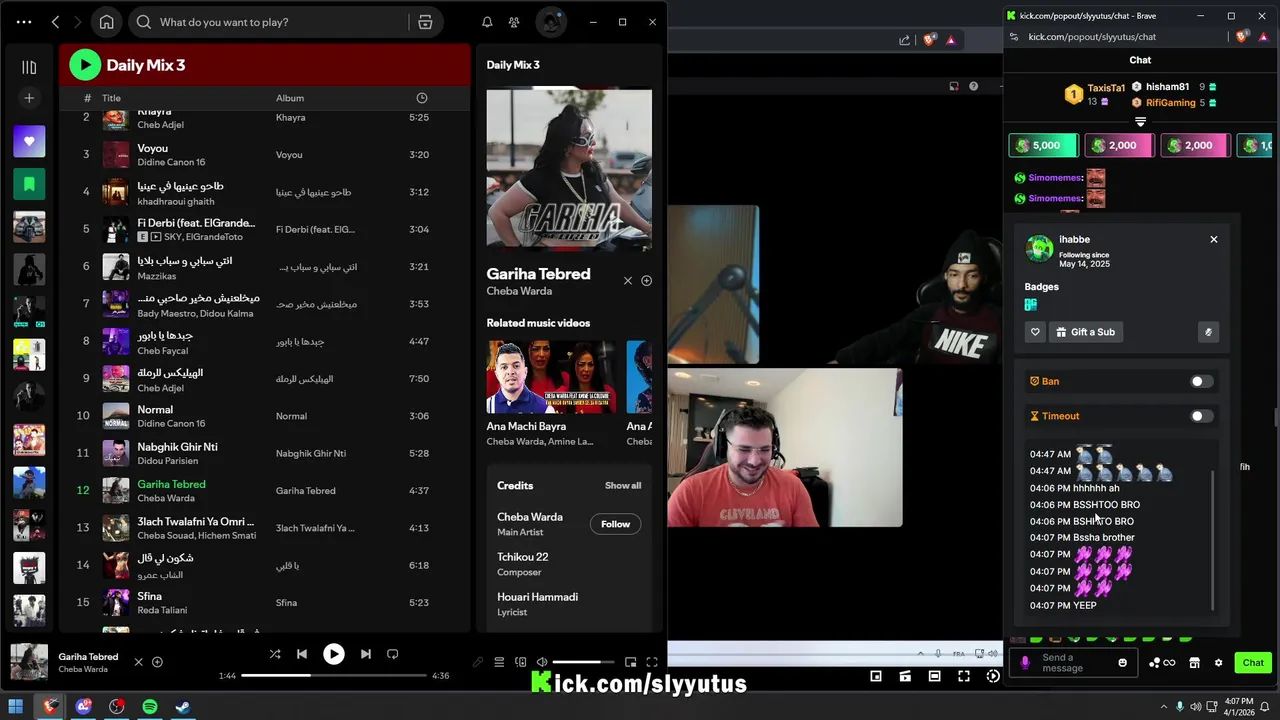This screenshot has width=1280, height=720.
Task: Skip to the next track
Action: (366, 654)
